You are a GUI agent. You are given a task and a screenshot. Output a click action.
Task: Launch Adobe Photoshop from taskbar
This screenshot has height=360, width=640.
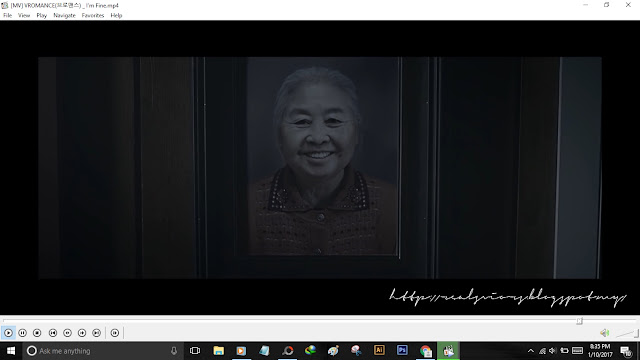(x=402, y=351)
